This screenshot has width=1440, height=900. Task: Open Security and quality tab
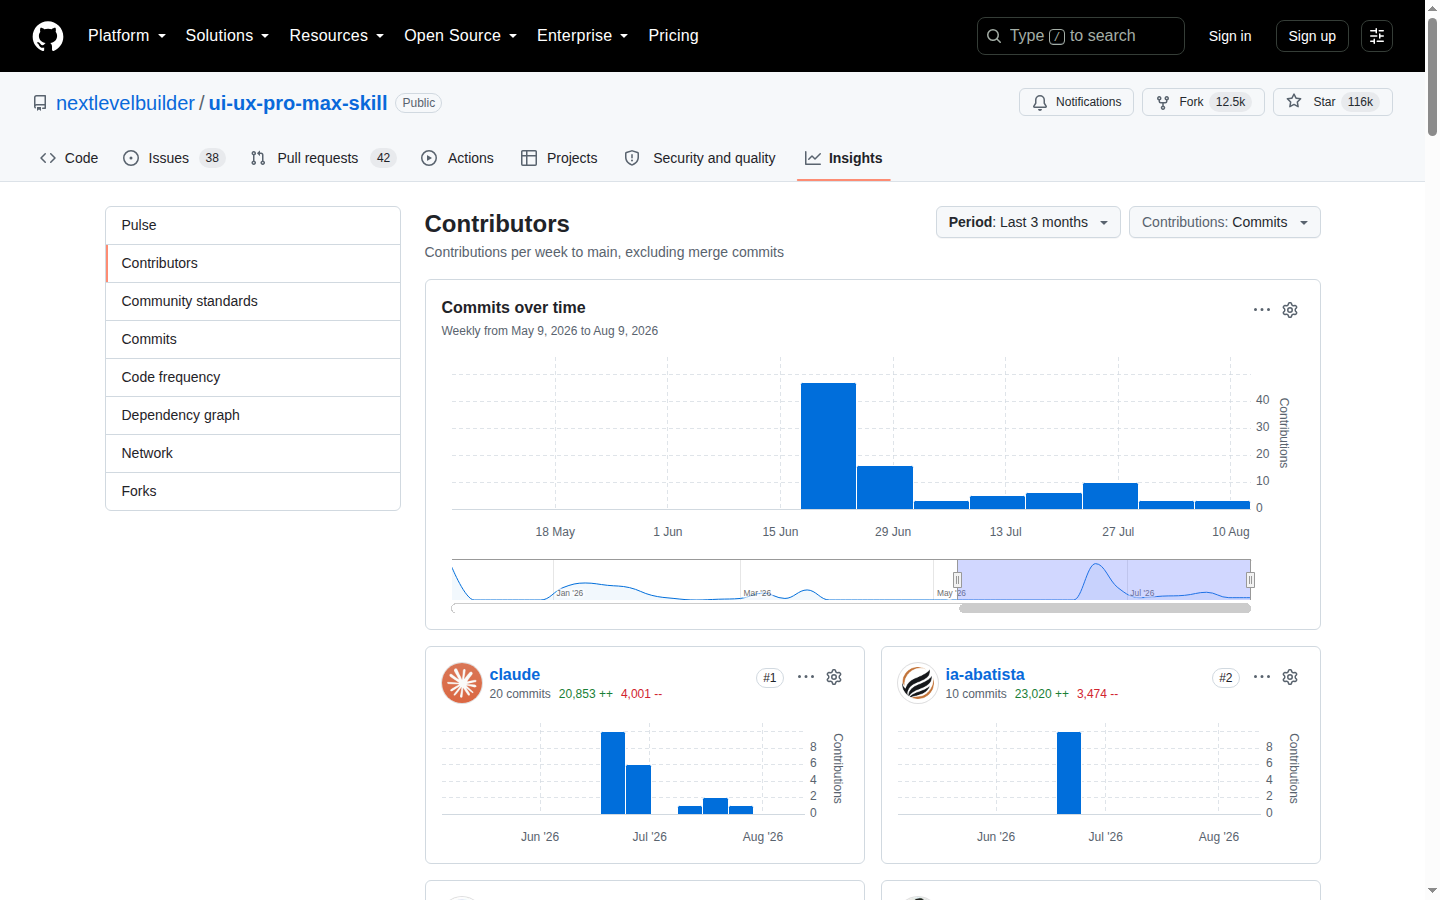click(x=700, y=158)
